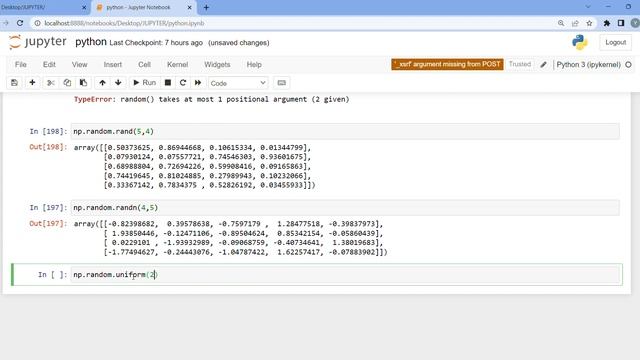This screenshot has width=640, height=360.
Task: Click the kernel idle circle indicator
Action: pyautogui.click(x=629, y=64)
